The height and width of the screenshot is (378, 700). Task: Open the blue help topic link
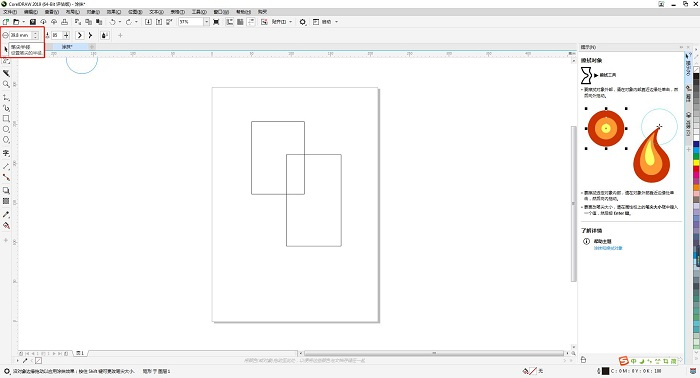(x=608, y=248)
